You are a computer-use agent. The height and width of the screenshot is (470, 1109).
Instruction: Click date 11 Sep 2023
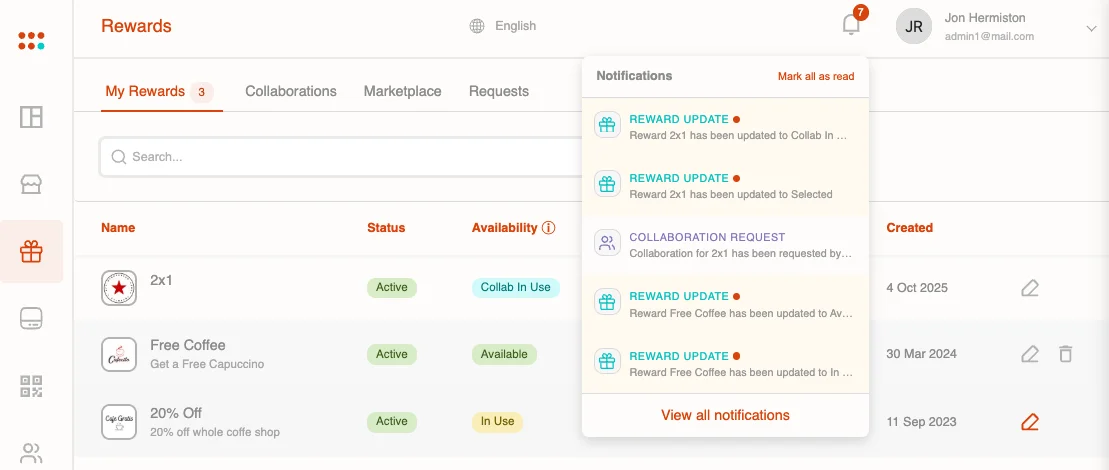(x=921, y=422)
